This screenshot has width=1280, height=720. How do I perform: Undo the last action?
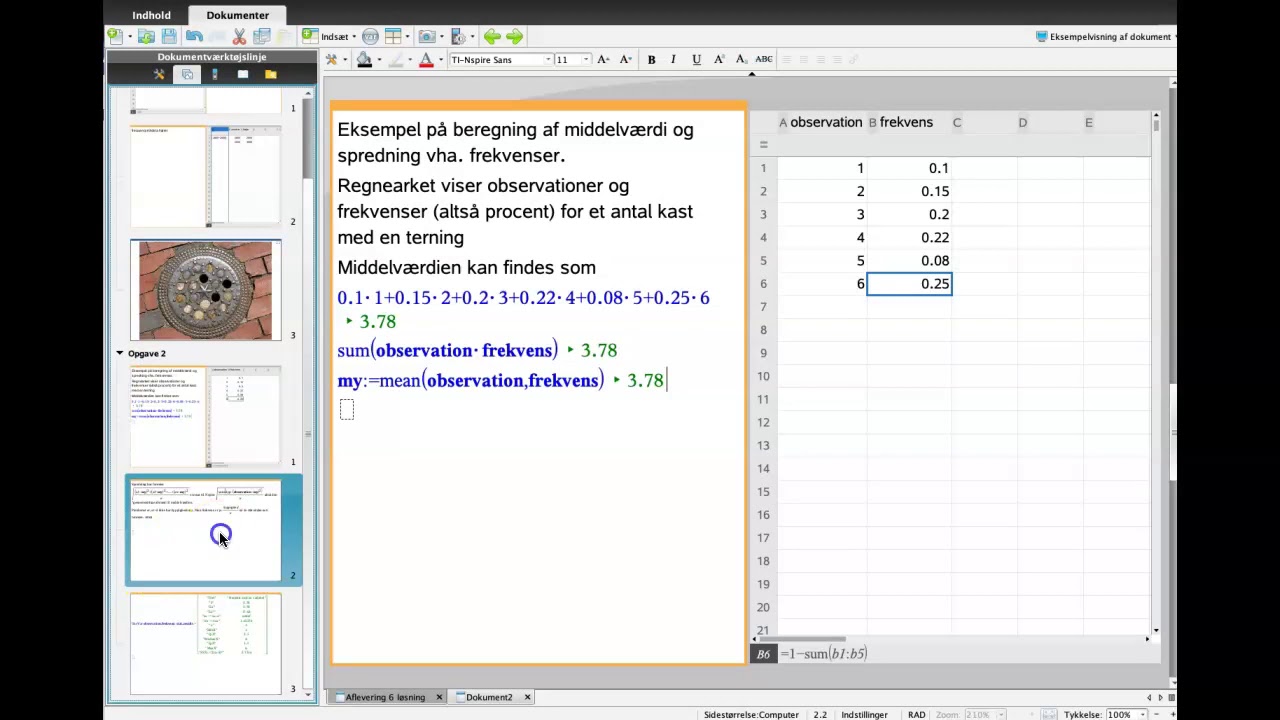[194, 36]
